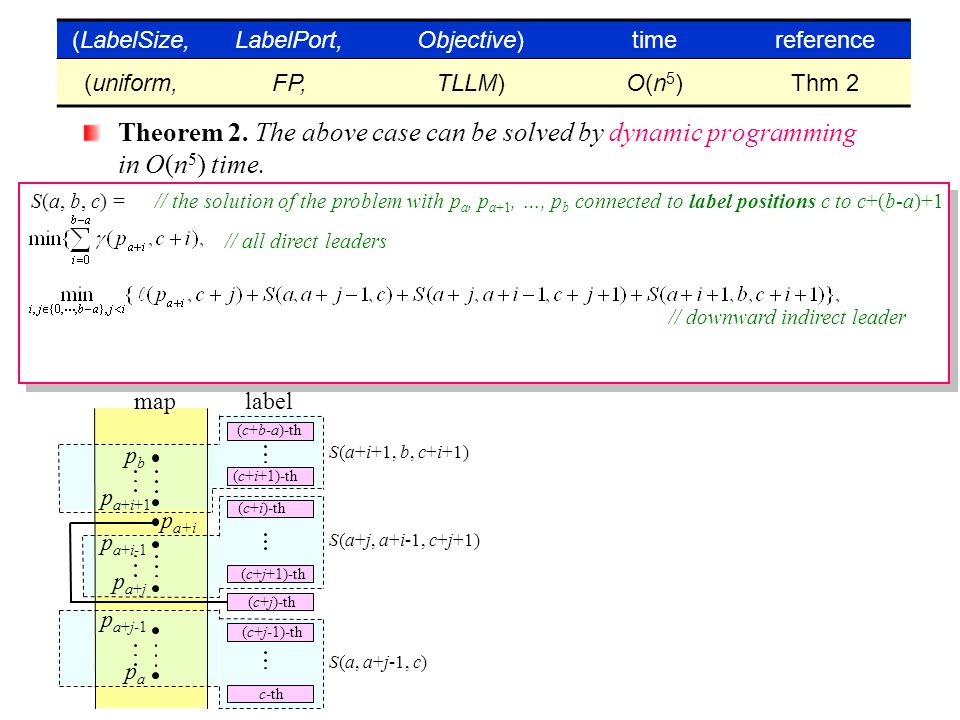The width and height of the screenshot is (960, 720).
Task: Select the "(c+j)-th" label box
Action: (270, 602)
